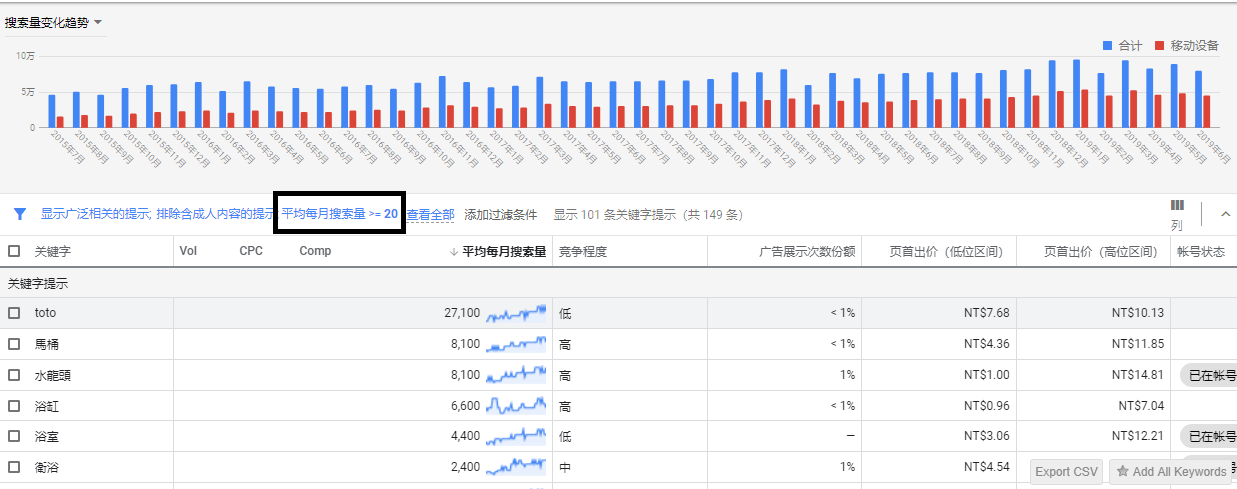Open the columns (列) picker icon

(x=1177, y=206)
